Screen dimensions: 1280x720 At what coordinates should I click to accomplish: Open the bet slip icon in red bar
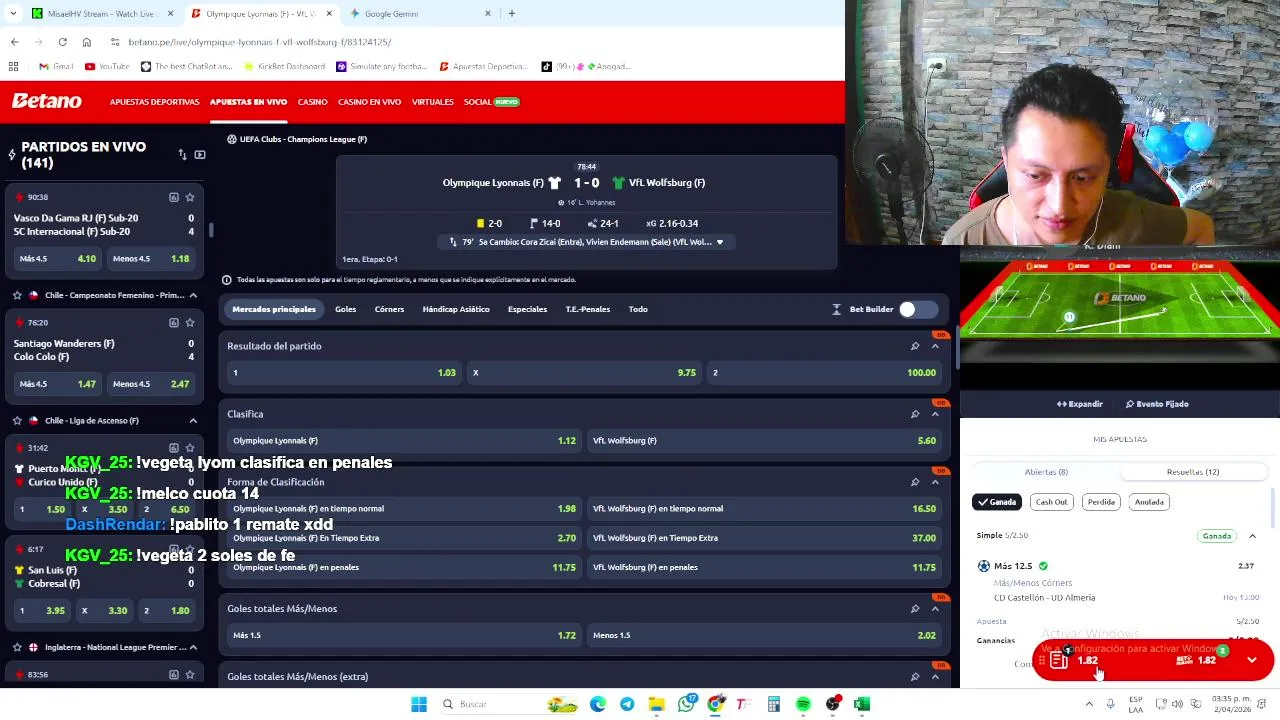pyautogui.click(x=1060, y=660)
